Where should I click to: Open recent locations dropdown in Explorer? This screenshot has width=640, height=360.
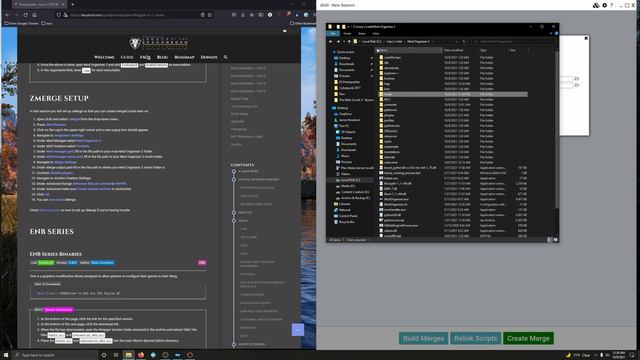344,42
